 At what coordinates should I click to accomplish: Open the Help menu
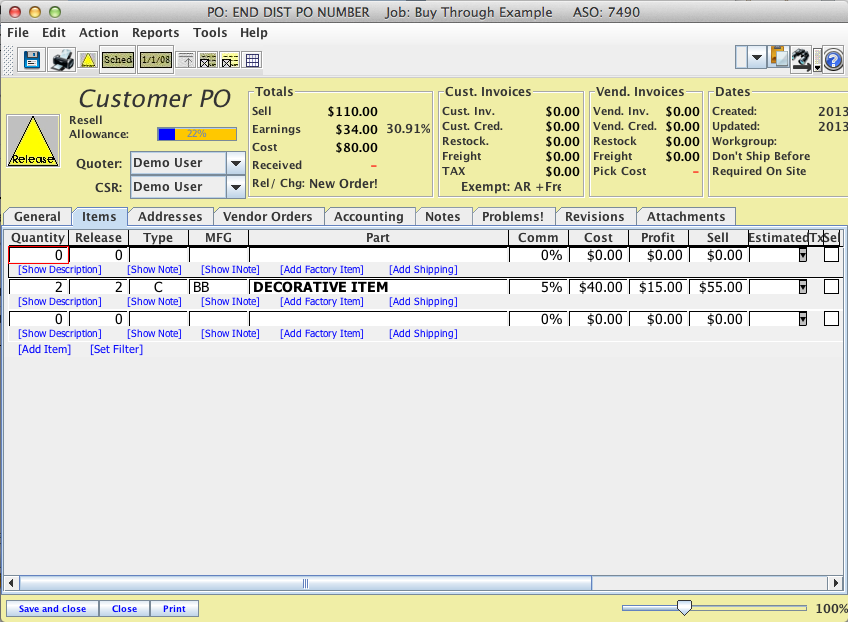(x=254, y=32)
